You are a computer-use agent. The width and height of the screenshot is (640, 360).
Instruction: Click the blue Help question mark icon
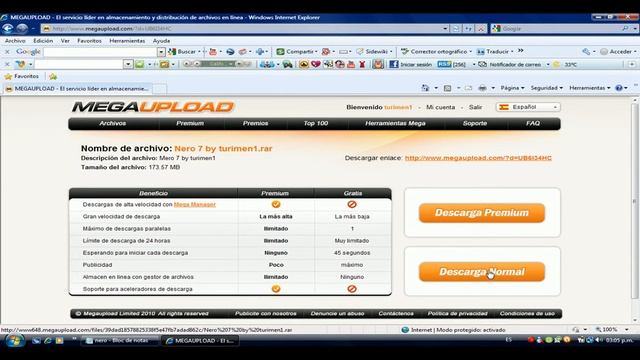coord(619,88)
